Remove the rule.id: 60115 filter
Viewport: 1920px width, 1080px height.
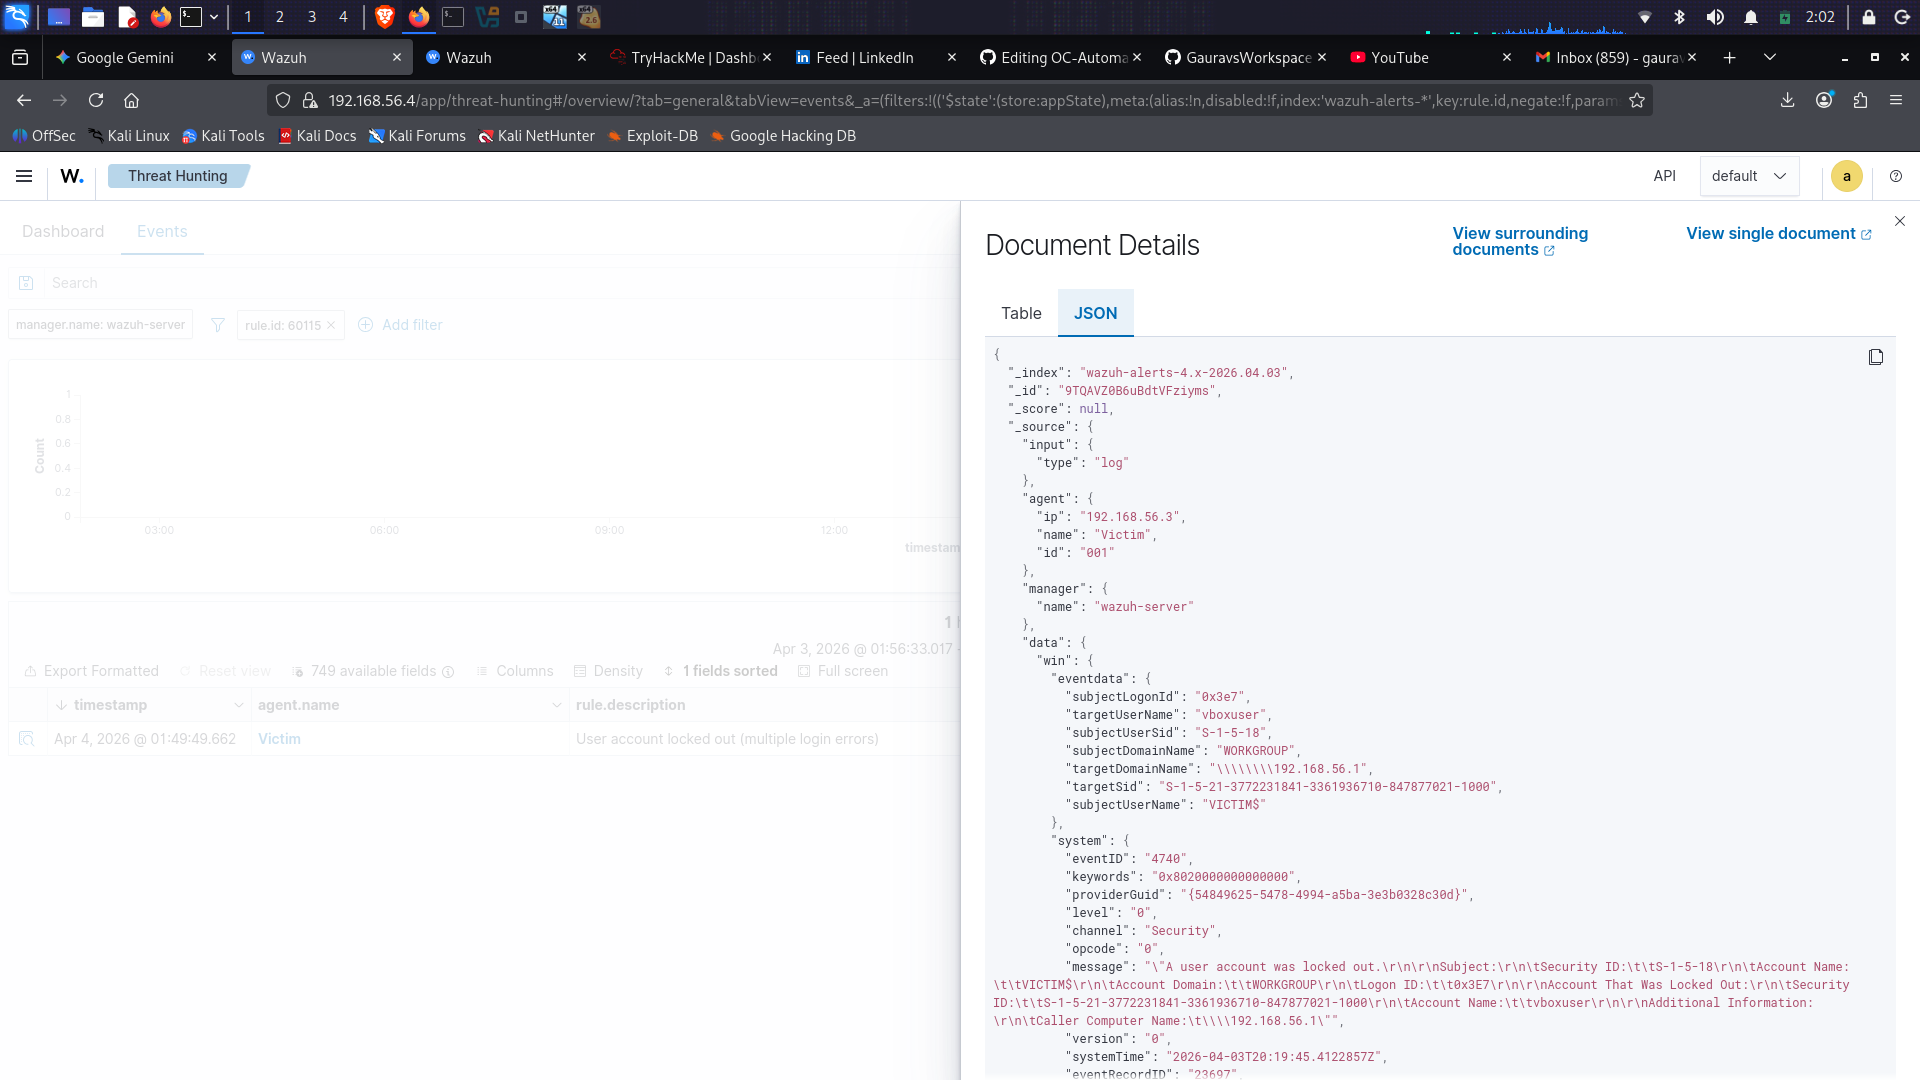click(x=331, y=324)
